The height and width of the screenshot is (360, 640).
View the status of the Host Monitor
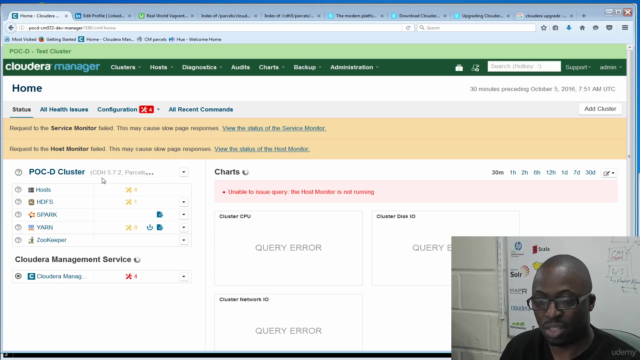(x=262, y=149)
